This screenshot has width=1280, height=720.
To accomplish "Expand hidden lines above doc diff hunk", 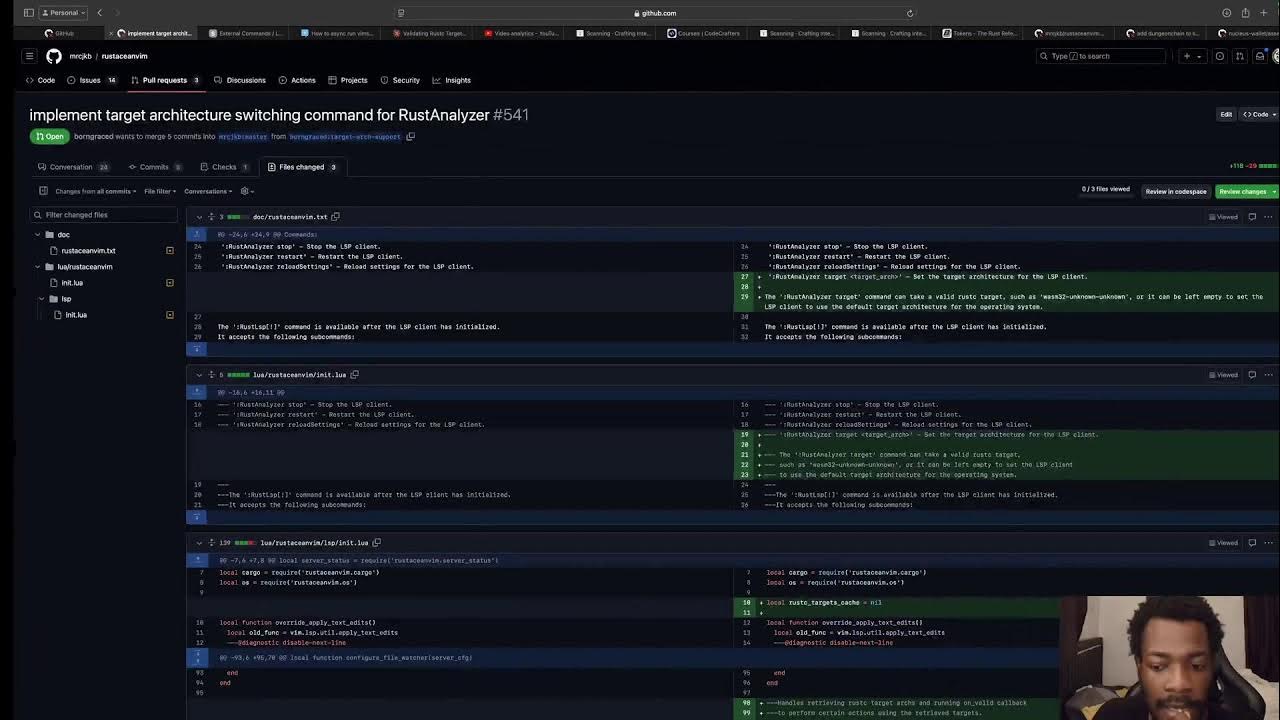I will 197,234.
